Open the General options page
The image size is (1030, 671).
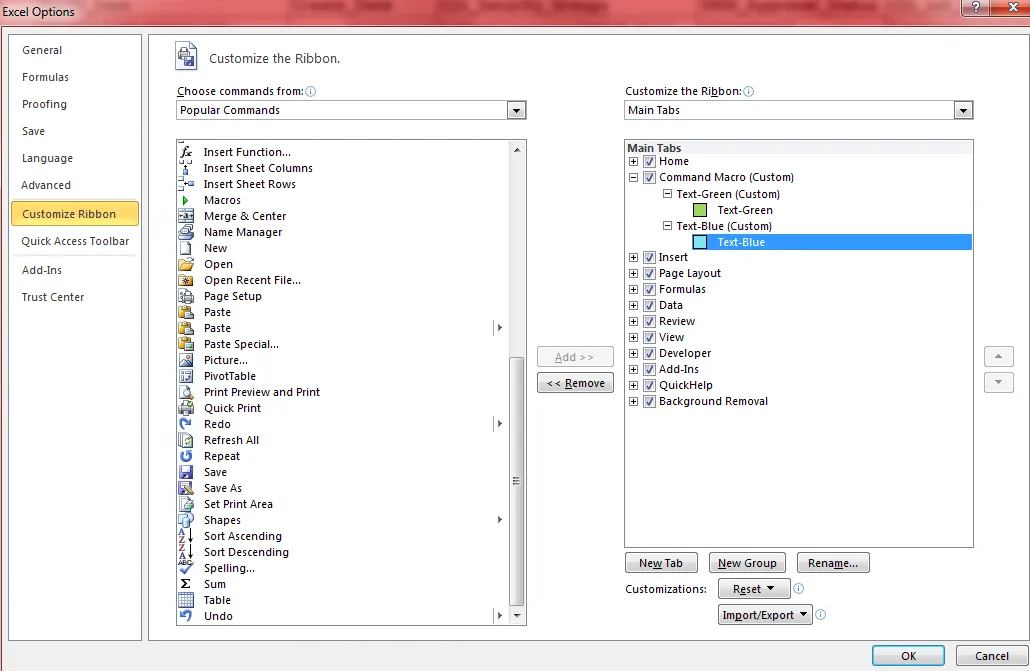pyautogui.click(x=42, y=50)
